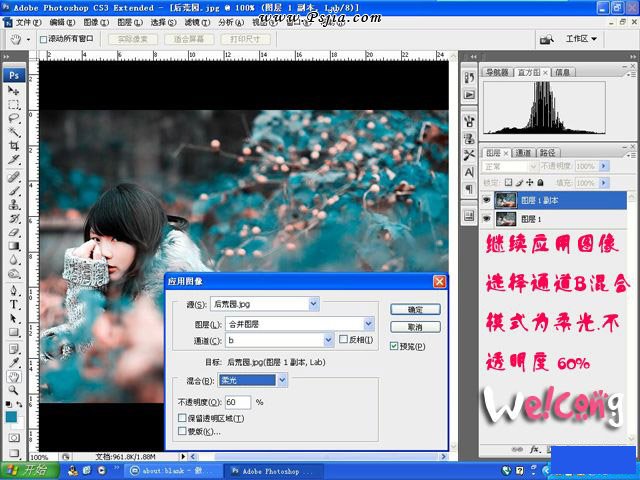Select the Rectangular Marquee tool
This screenshot has height=480, width=640.
pyautogui.click(x=14, y=104)
